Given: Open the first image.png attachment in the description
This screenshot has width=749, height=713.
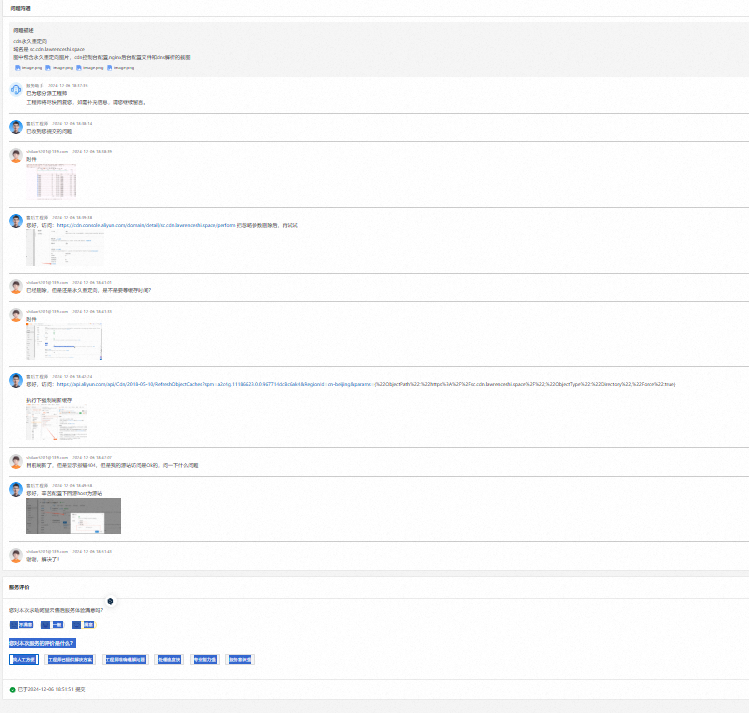Looking at the screenshot, I should (x=29, y=68).
